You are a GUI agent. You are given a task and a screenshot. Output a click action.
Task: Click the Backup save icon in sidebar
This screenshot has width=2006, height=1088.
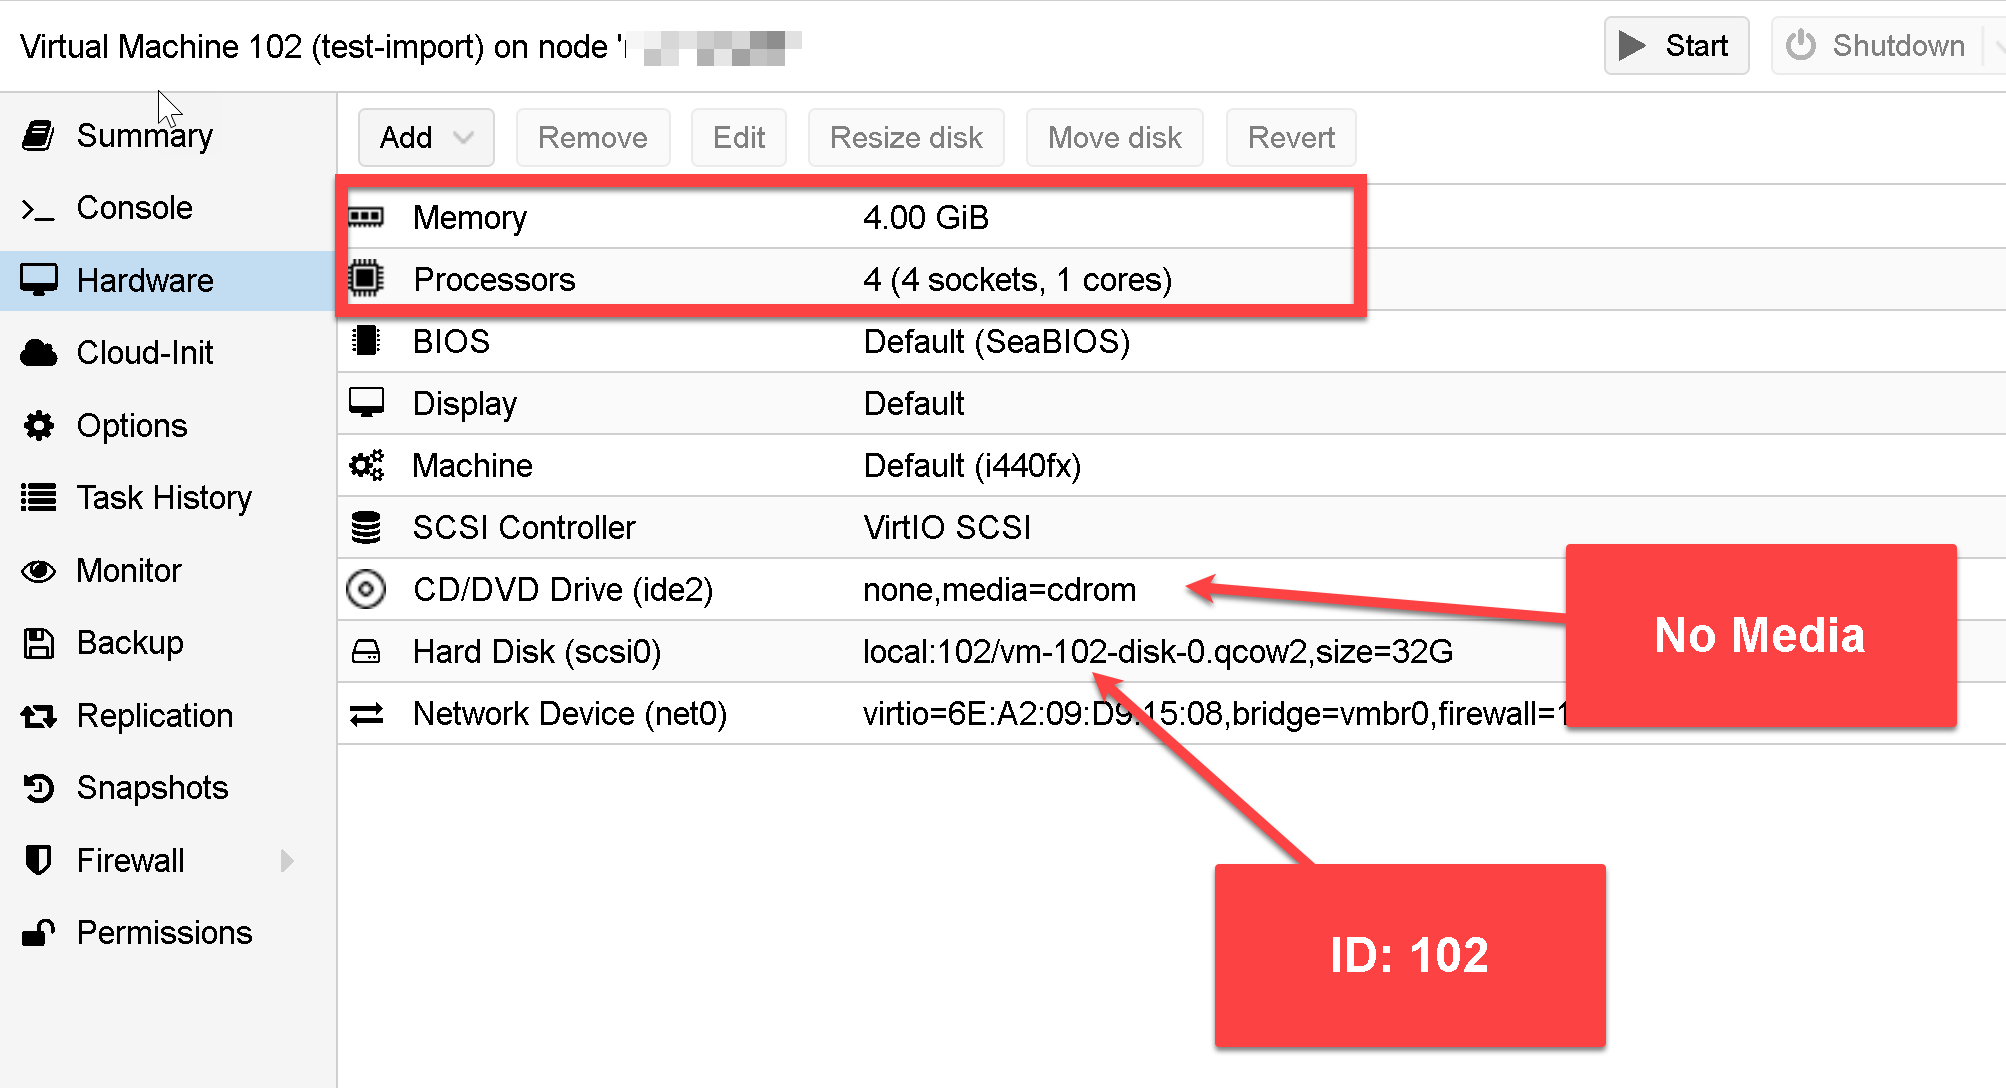(38, 642)
